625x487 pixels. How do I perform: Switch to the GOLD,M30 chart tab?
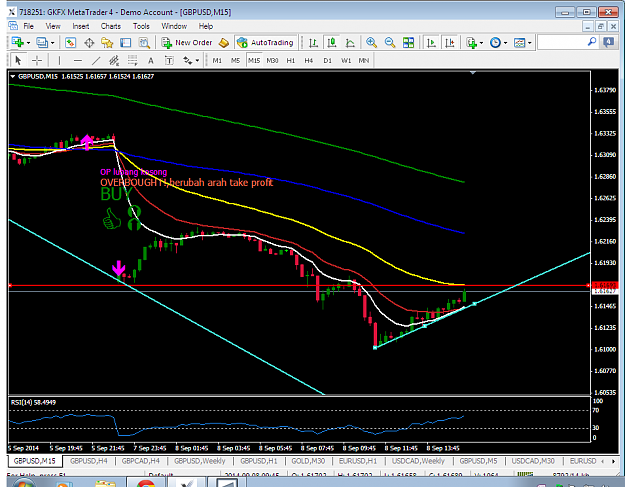(x=308, y=461)
